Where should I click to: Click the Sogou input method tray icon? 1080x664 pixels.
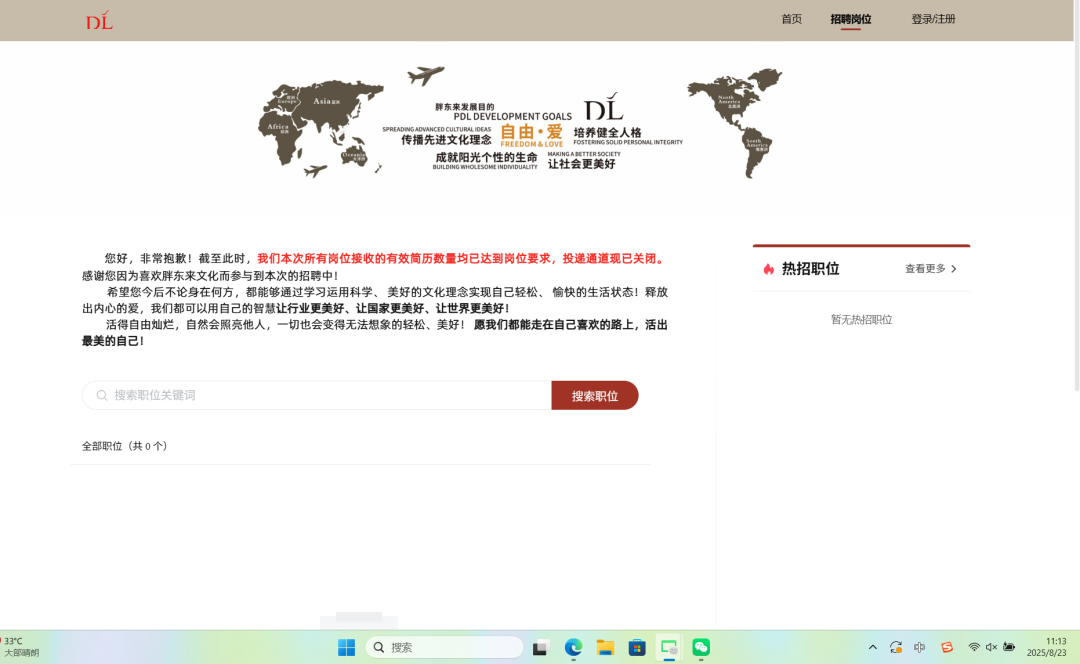tap(946, 648)
